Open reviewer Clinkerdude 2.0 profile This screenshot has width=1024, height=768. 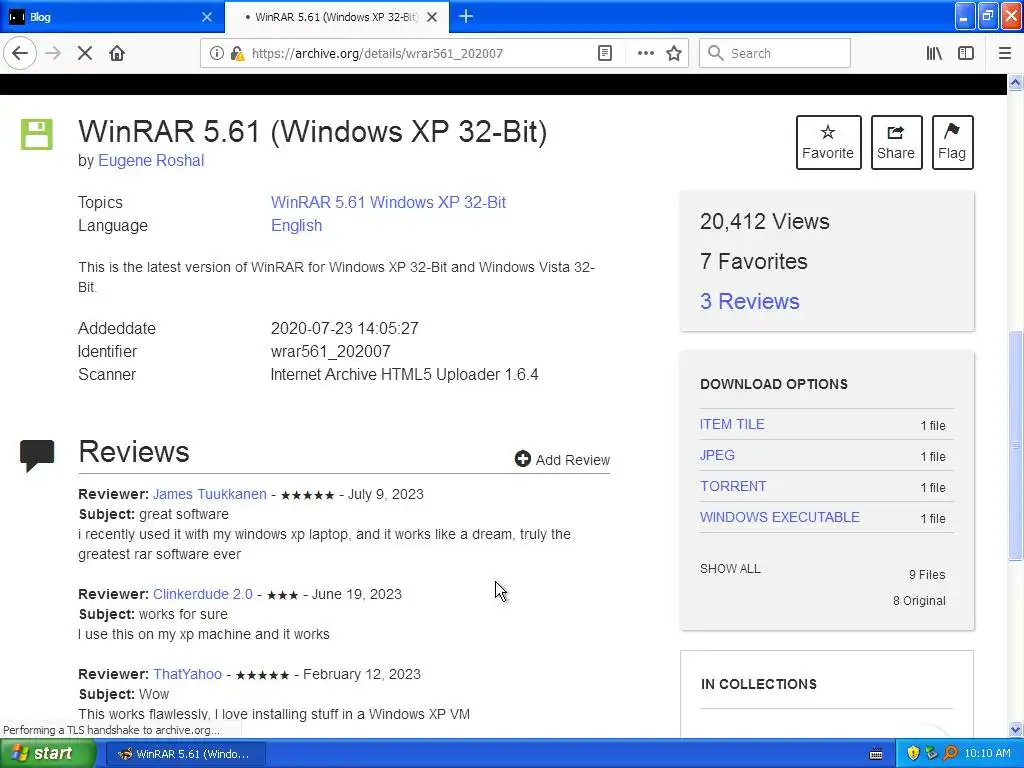(202, 594)
